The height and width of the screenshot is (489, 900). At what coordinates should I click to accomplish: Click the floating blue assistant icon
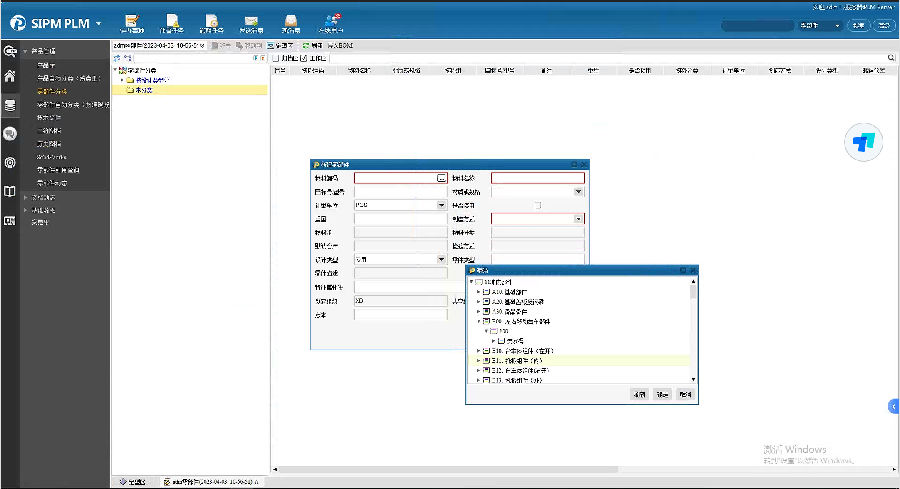[864, 142]
